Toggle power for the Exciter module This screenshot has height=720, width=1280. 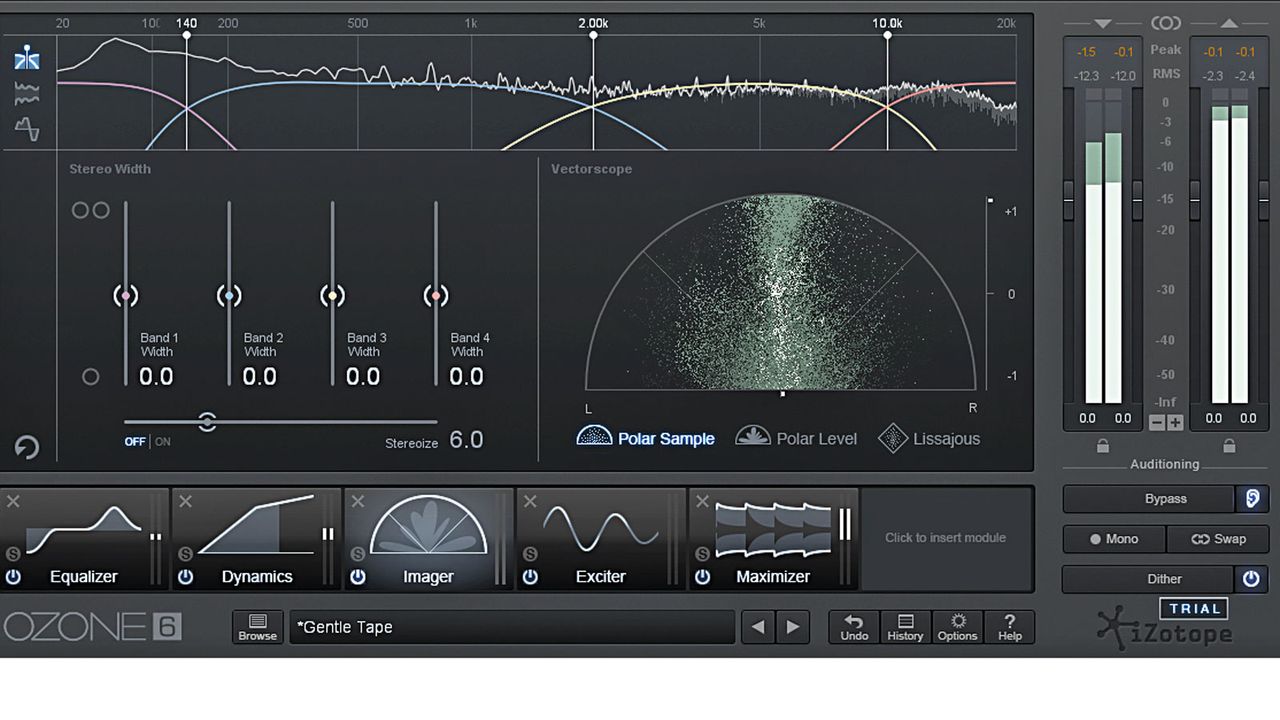[530, 577]
